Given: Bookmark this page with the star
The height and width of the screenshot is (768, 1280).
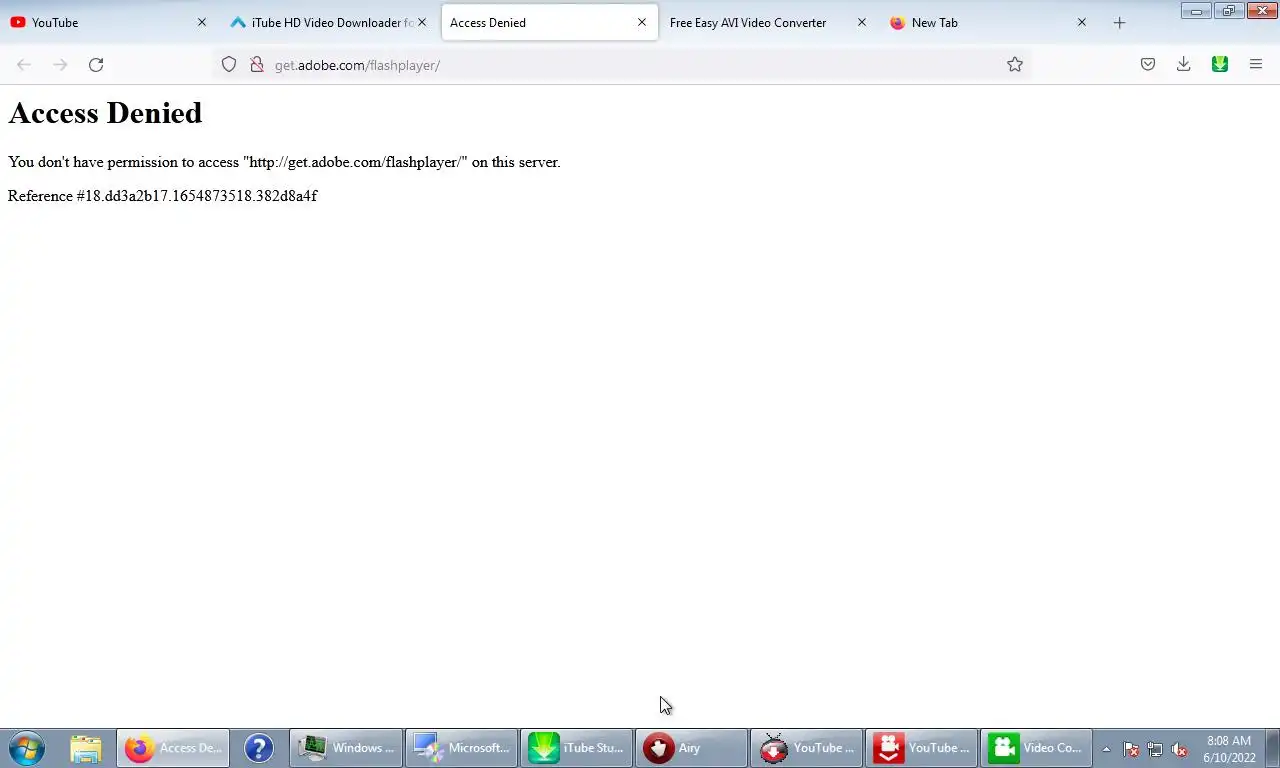Looking at the screenshot, I should point(1015,65).
